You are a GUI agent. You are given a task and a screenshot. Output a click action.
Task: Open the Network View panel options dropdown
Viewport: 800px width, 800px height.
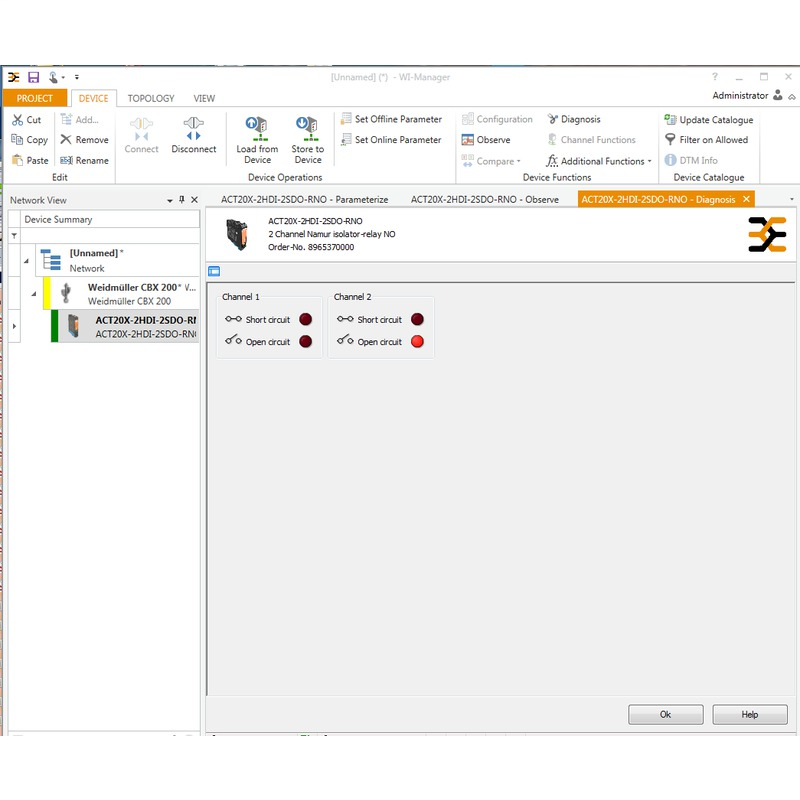170,201
